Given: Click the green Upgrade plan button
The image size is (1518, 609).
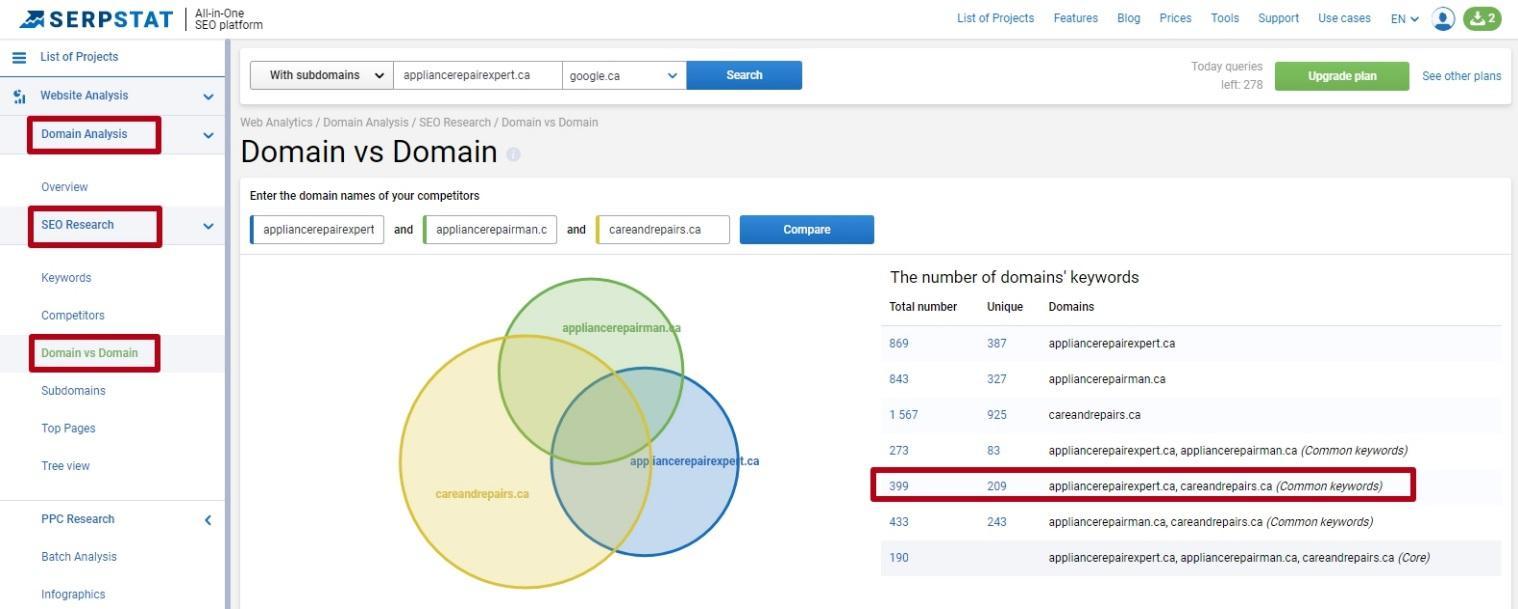Looking at the screenshot, I should click(1342, 76).
